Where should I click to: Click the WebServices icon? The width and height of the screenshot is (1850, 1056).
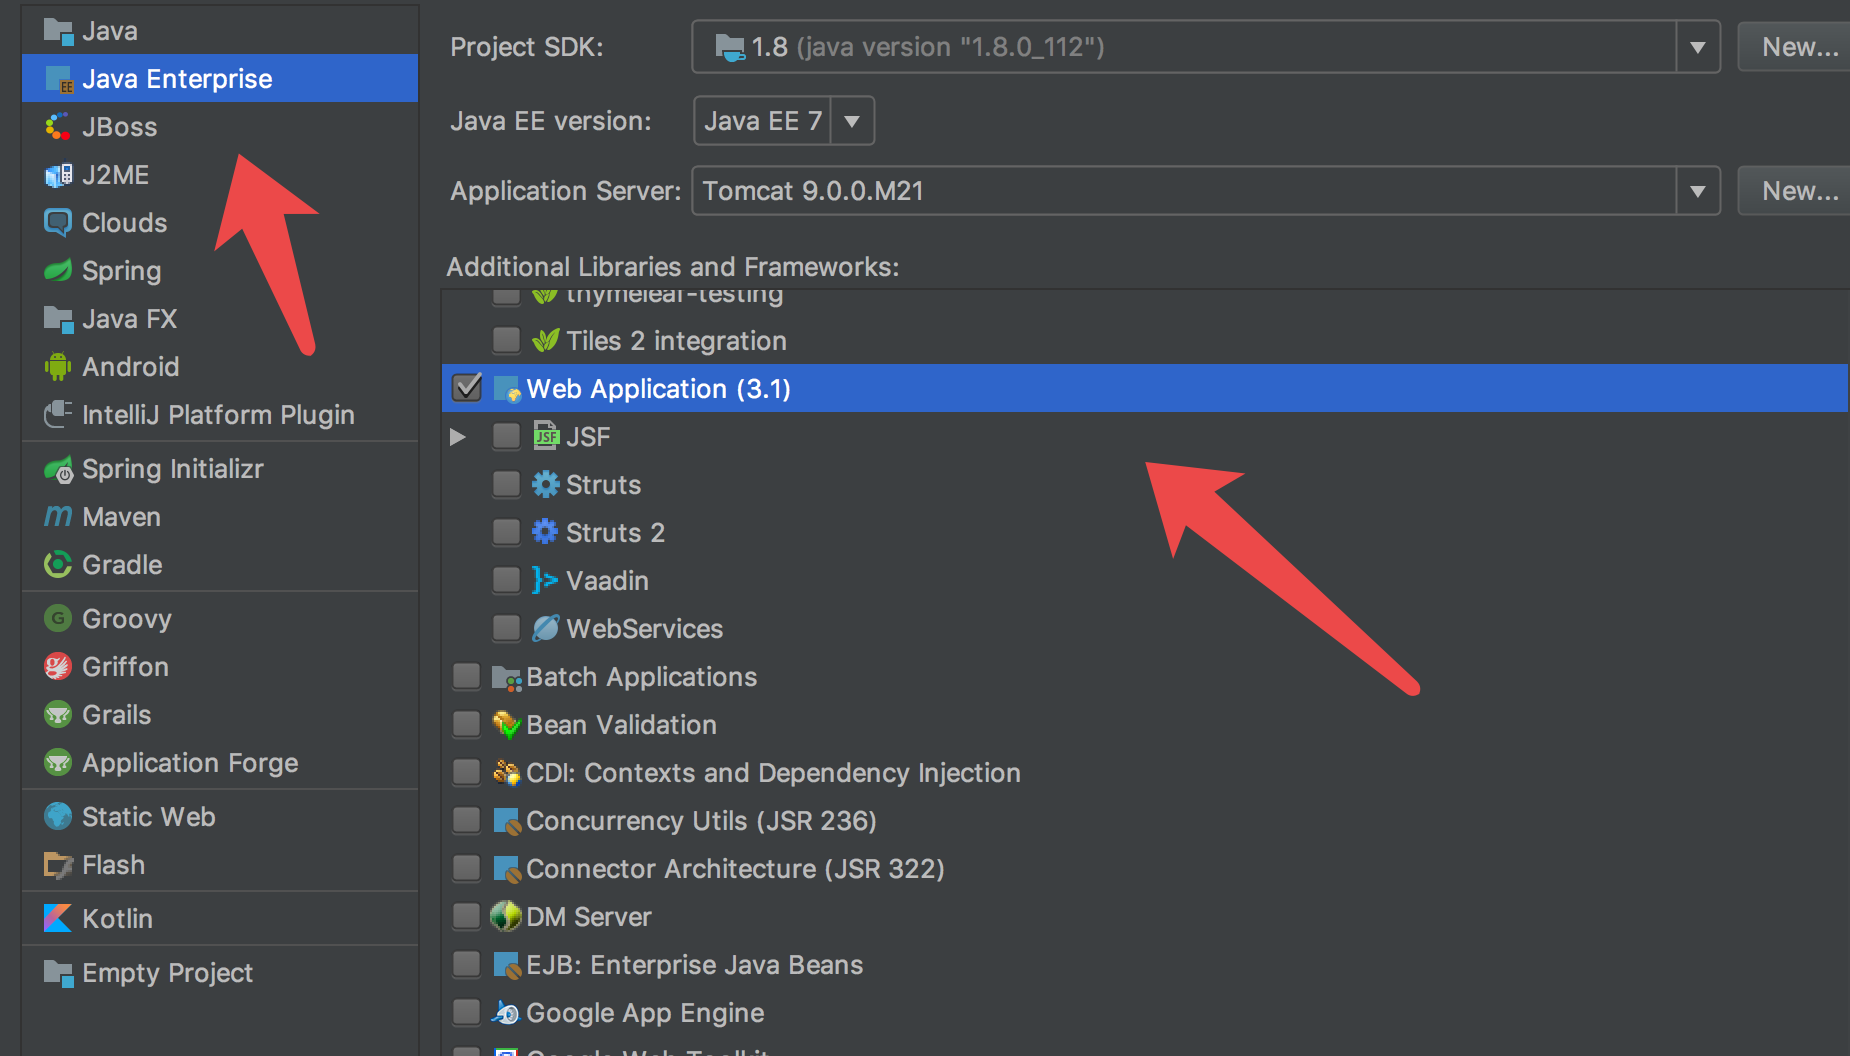tap(546, 628)
